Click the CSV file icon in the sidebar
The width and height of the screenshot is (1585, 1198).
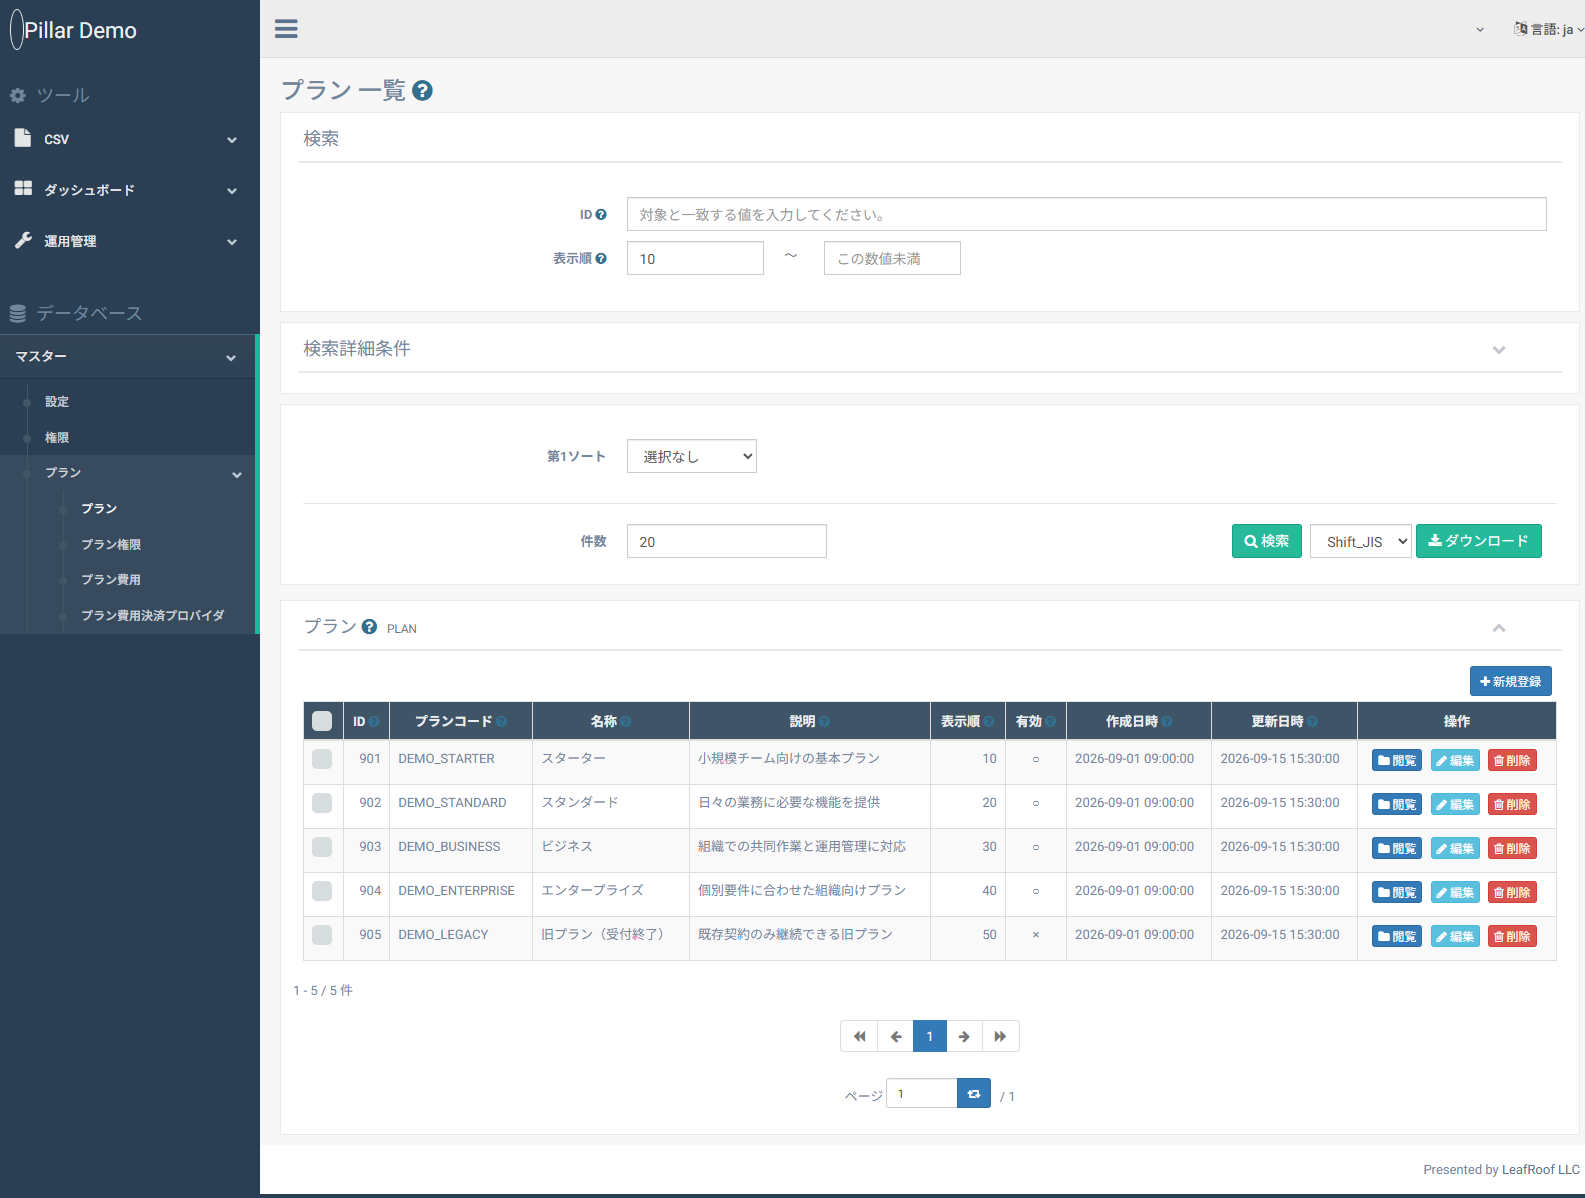pos(23,138)
